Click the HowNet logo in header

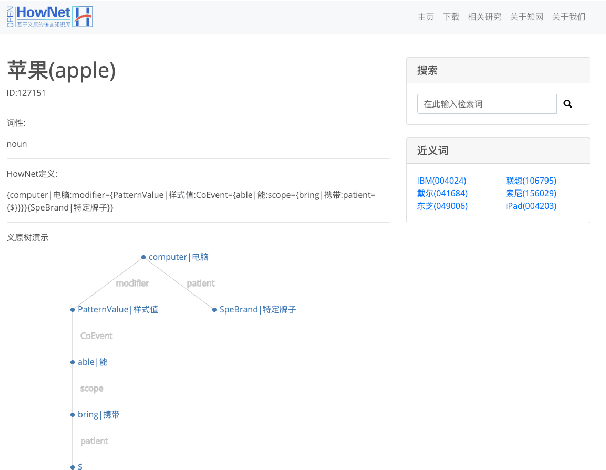coord(48,15)
